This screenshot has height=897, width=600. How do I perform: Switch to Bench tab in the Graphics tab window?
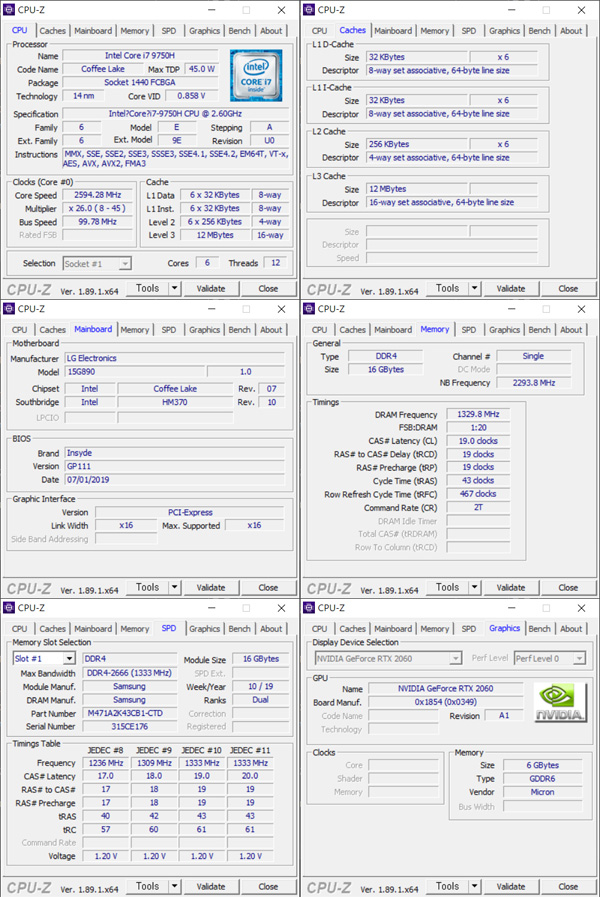(x=539, y=629)
